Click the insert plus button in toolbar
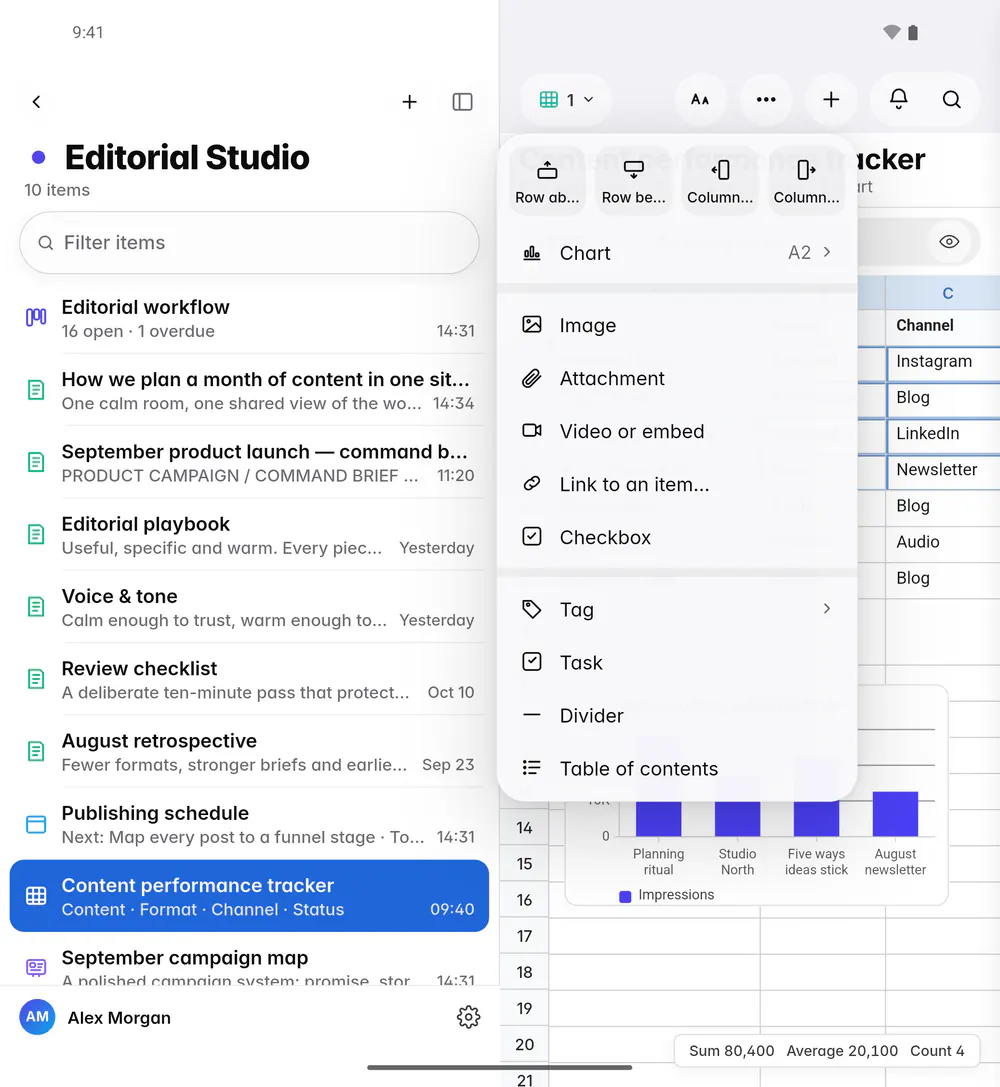 point(831,100)
